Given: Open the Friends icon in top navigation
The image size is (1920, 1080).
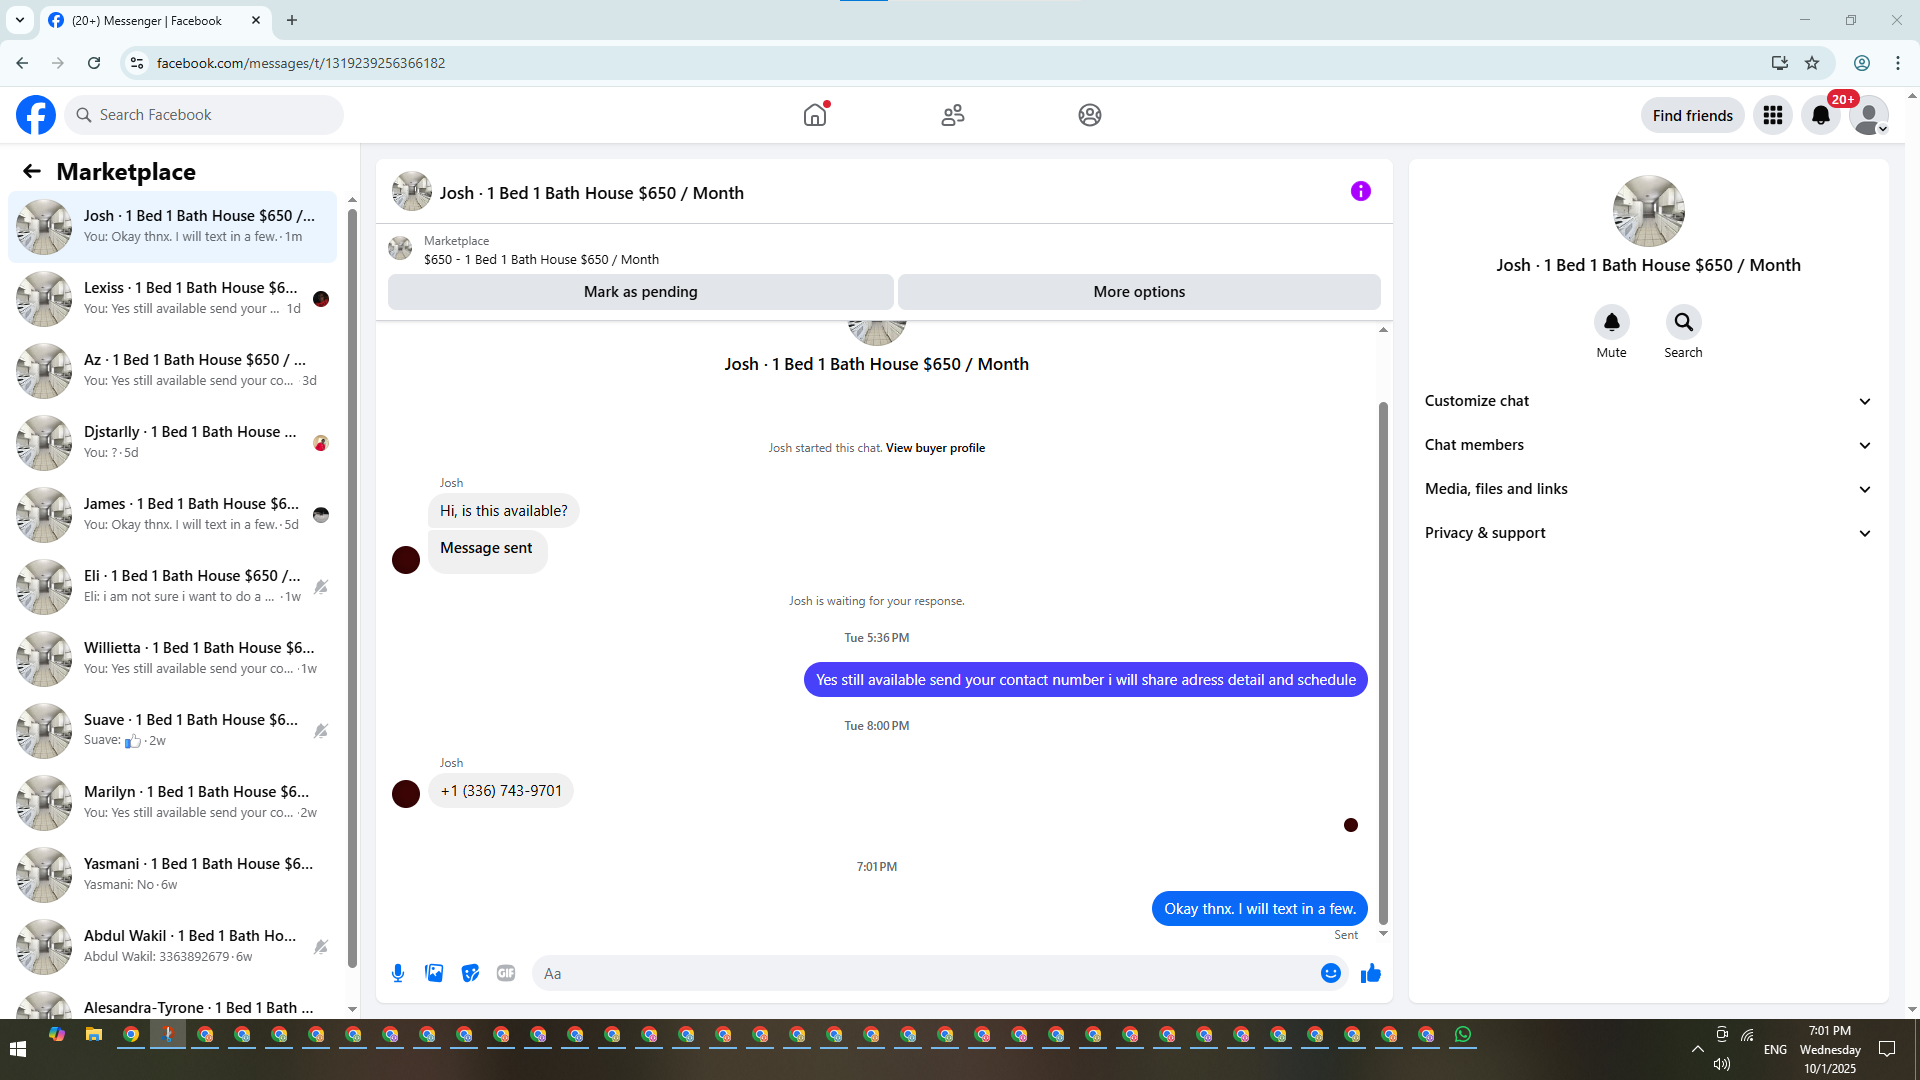Looking at the screenshot, I should tap(953, 115).
